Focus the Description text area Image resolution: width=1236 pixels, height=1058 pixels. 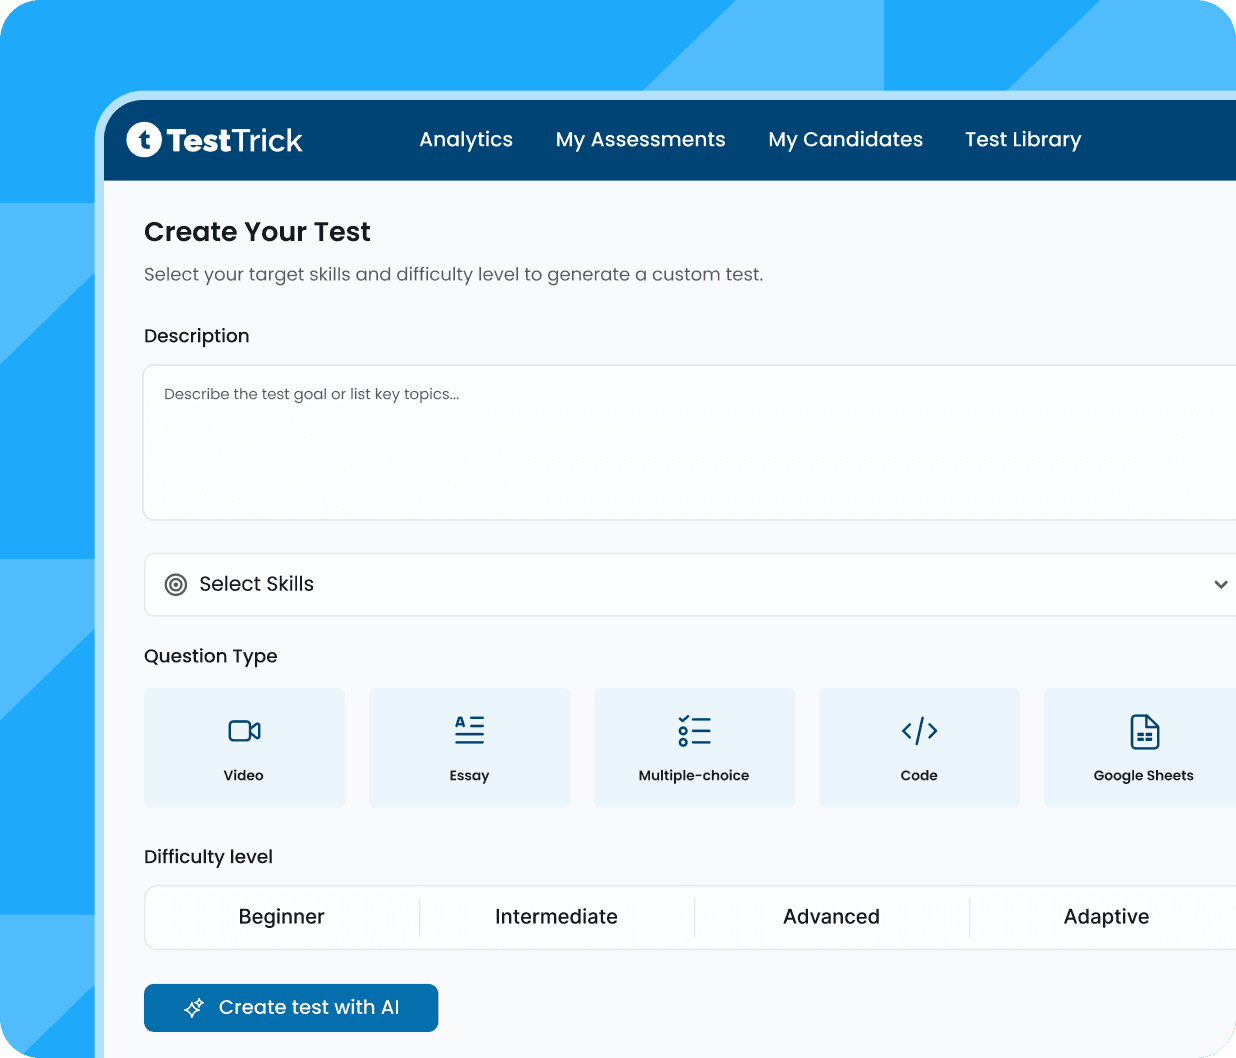point(690,442)
